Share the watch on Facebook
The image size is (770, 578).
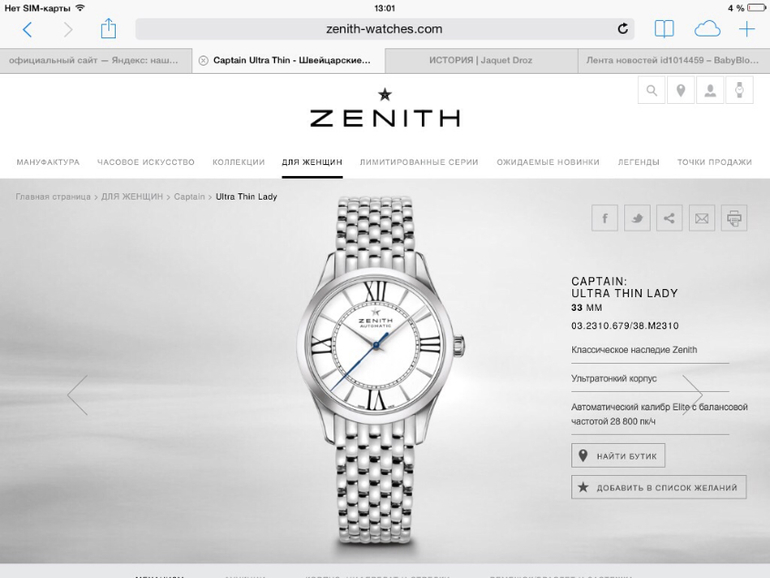point(605,218)
